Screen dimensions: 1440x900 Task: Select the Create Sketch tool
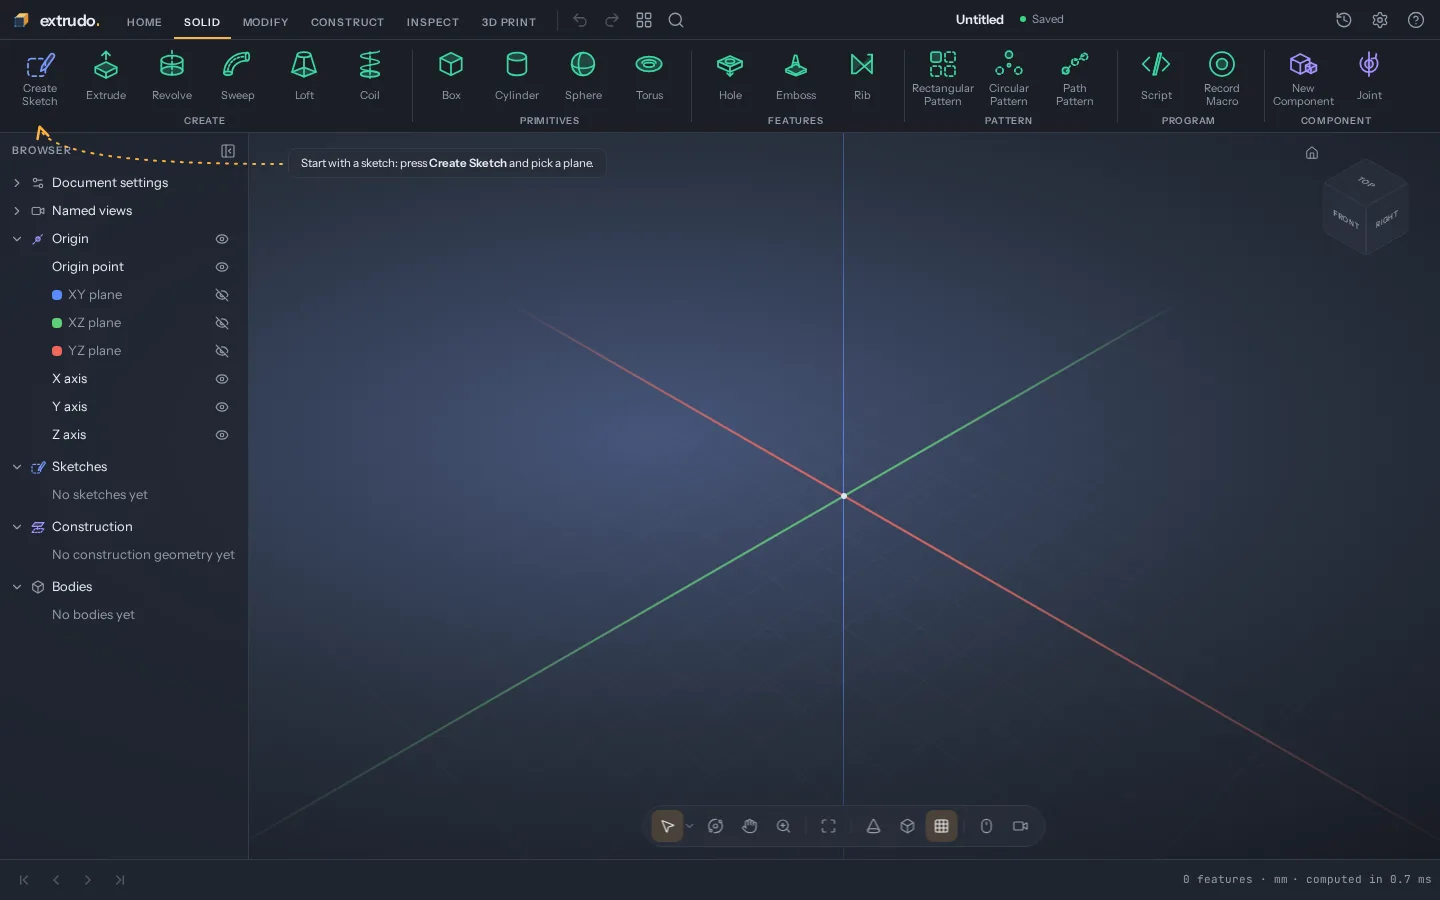[x=40, y=79]
